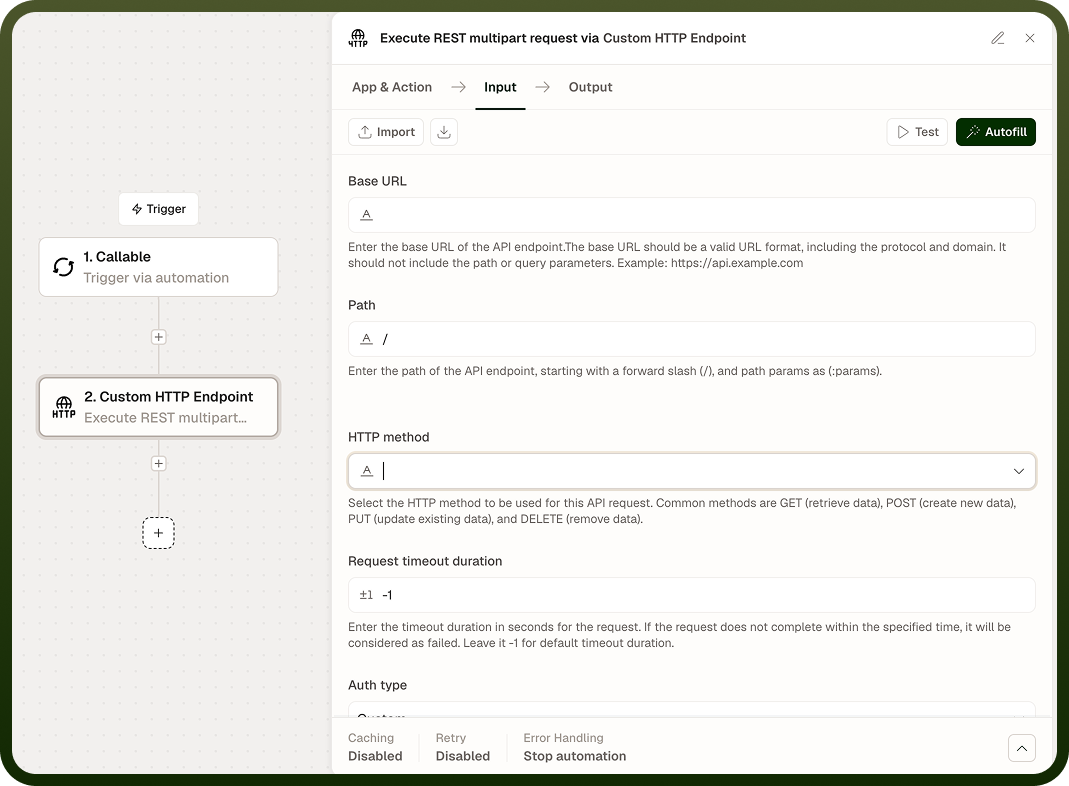Viewport: 1069px width, 786px height.
Task: Switch to the App & Action tab
Action: tap(392, 87)
